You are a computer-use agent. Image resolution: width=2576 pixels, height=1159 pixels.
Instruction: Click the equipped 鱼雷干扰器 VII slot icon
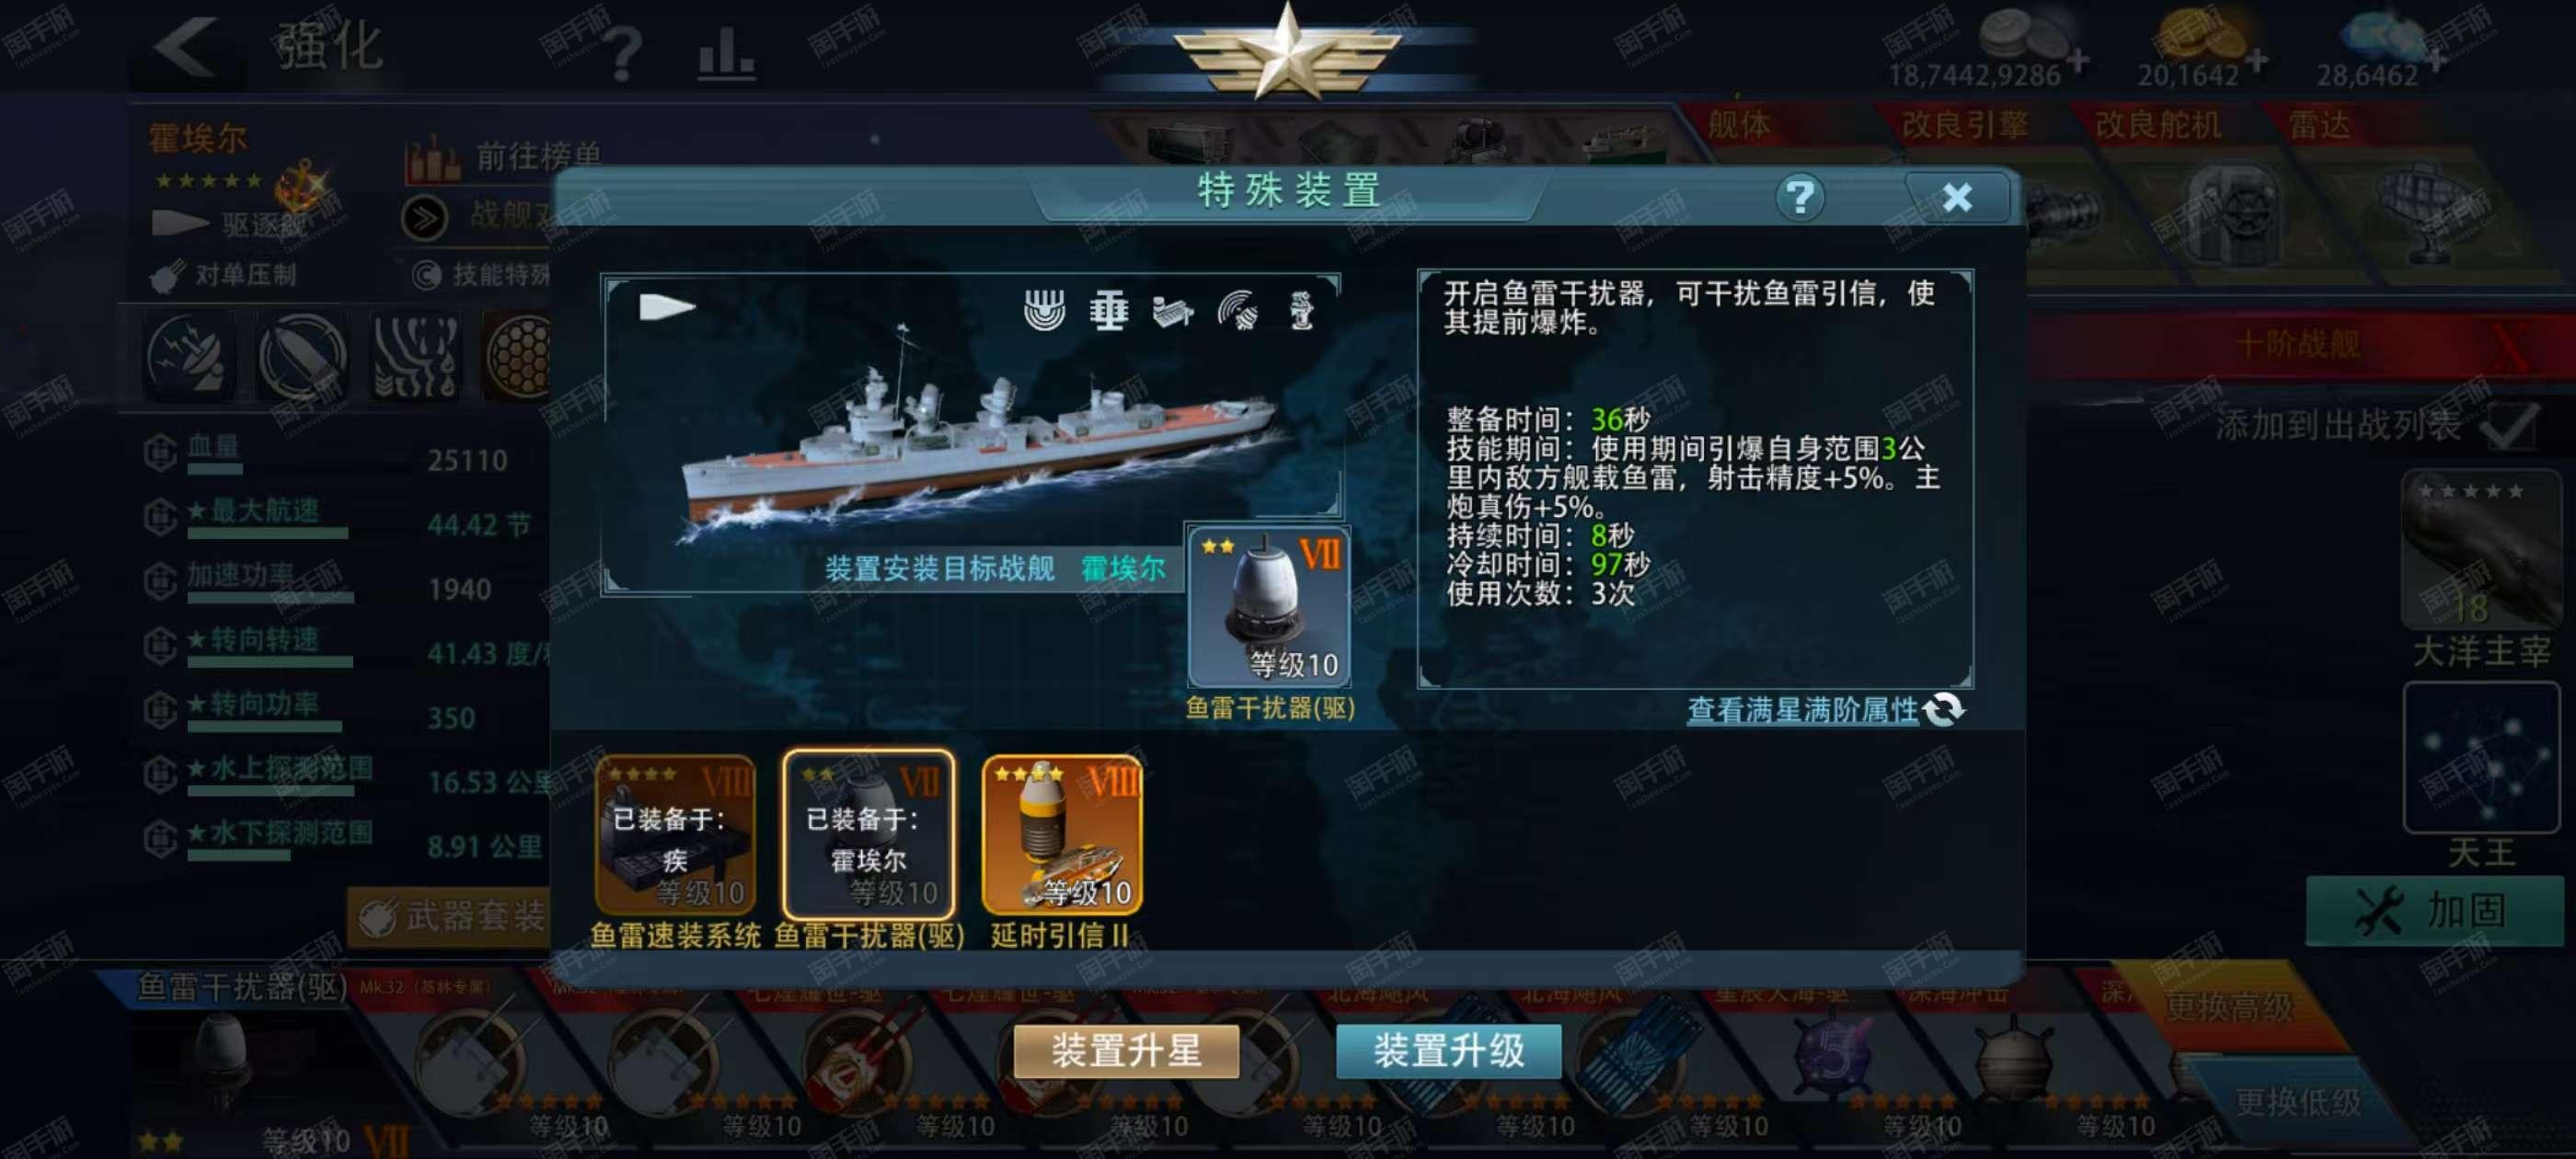pyautogui.click(x=1269, y=607)
